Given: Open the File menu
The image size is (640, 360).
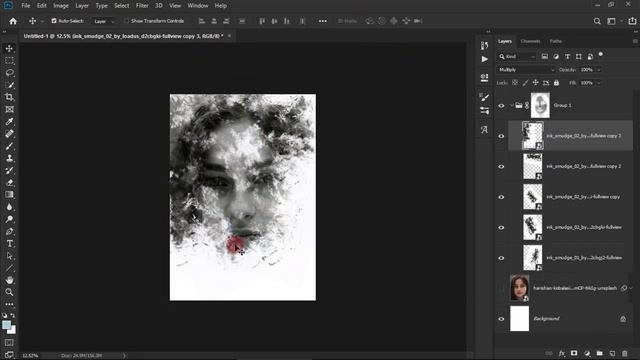Looking at the screenshot, I should [26, 6].
